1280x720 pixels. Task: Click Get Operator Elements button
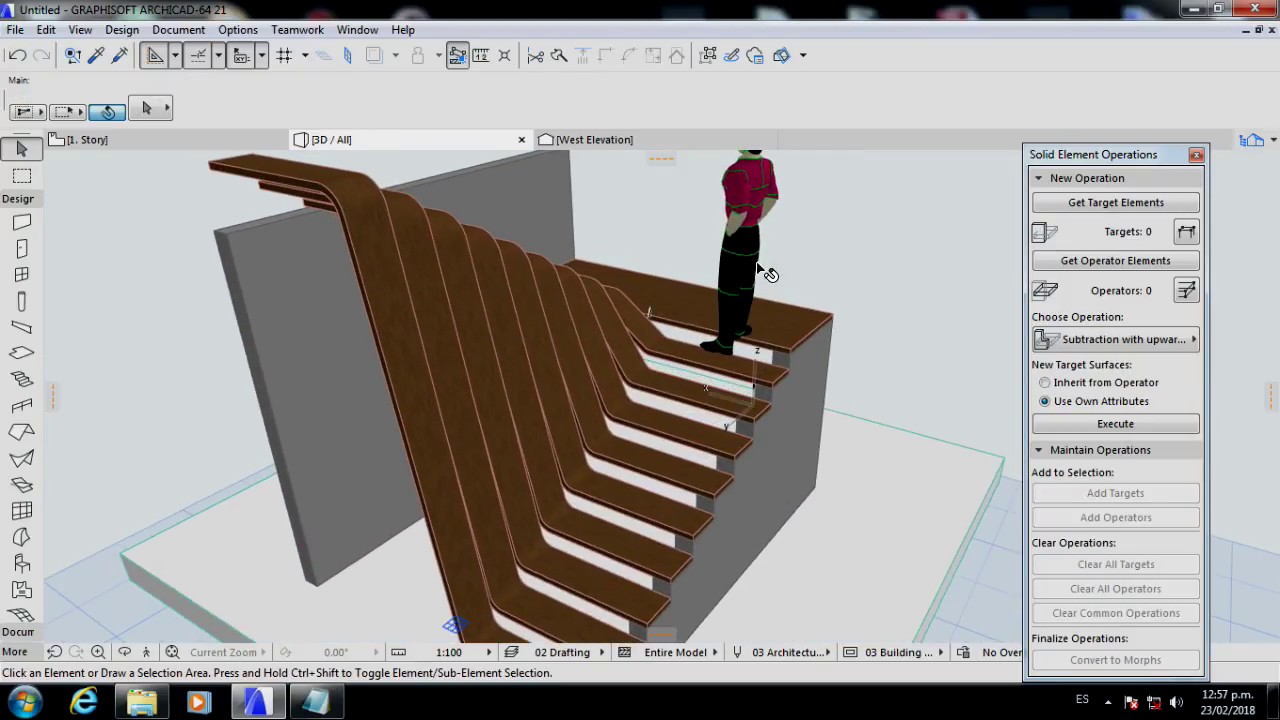click(1116, 261)
